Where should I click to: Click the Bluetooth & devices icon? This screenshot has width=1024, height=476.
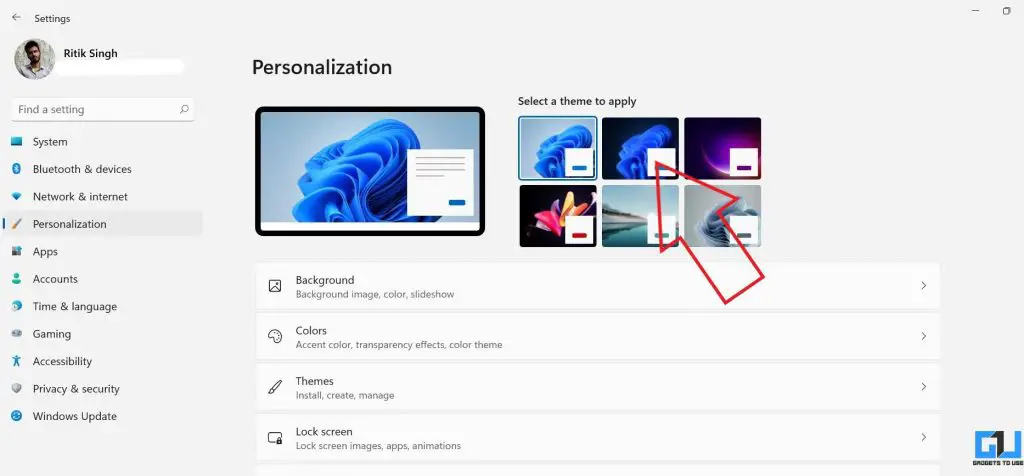pos(16,169)
